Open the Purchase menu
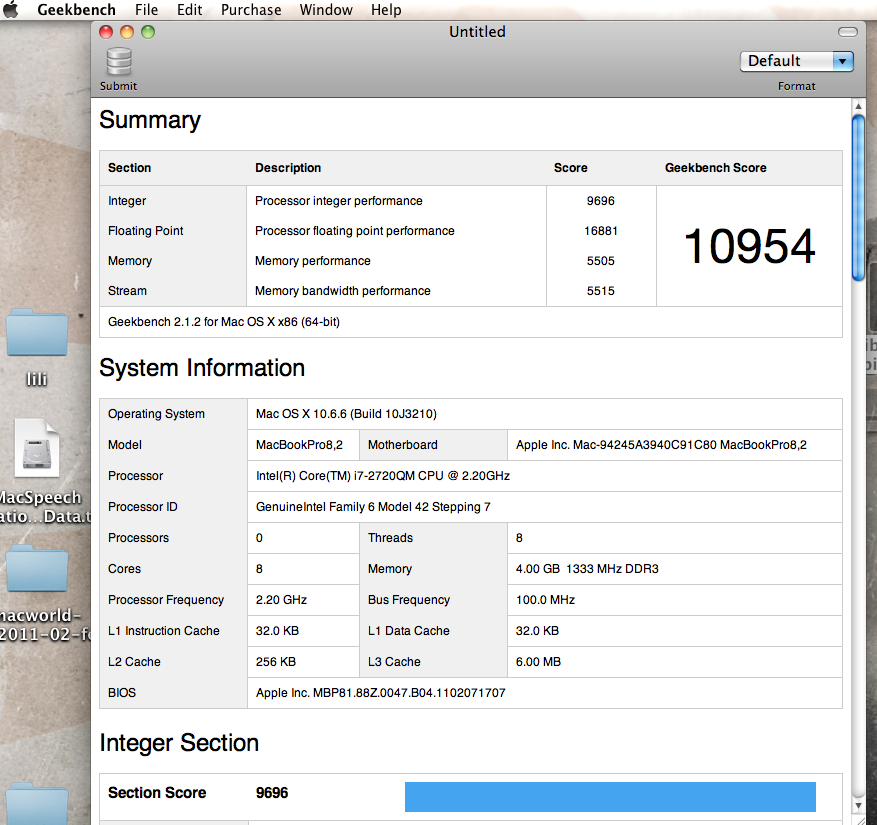 pos(251,10)
